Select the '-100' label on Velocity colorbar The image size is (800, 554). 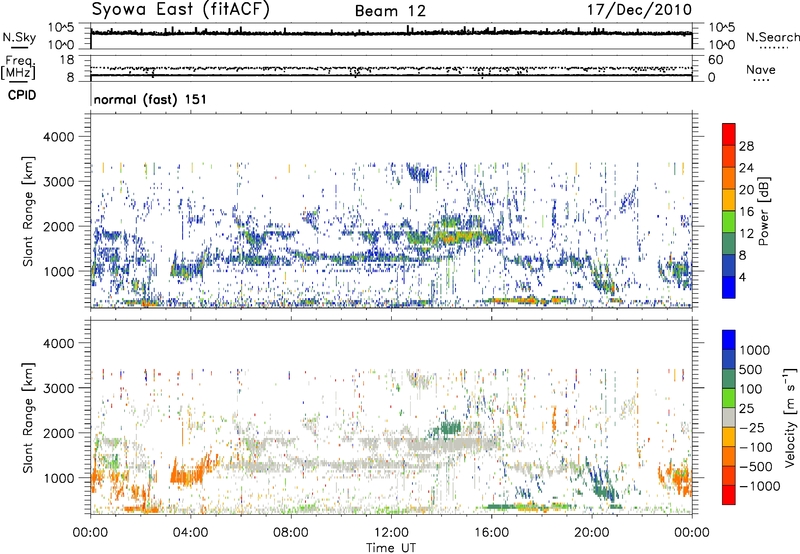point(756,447)
